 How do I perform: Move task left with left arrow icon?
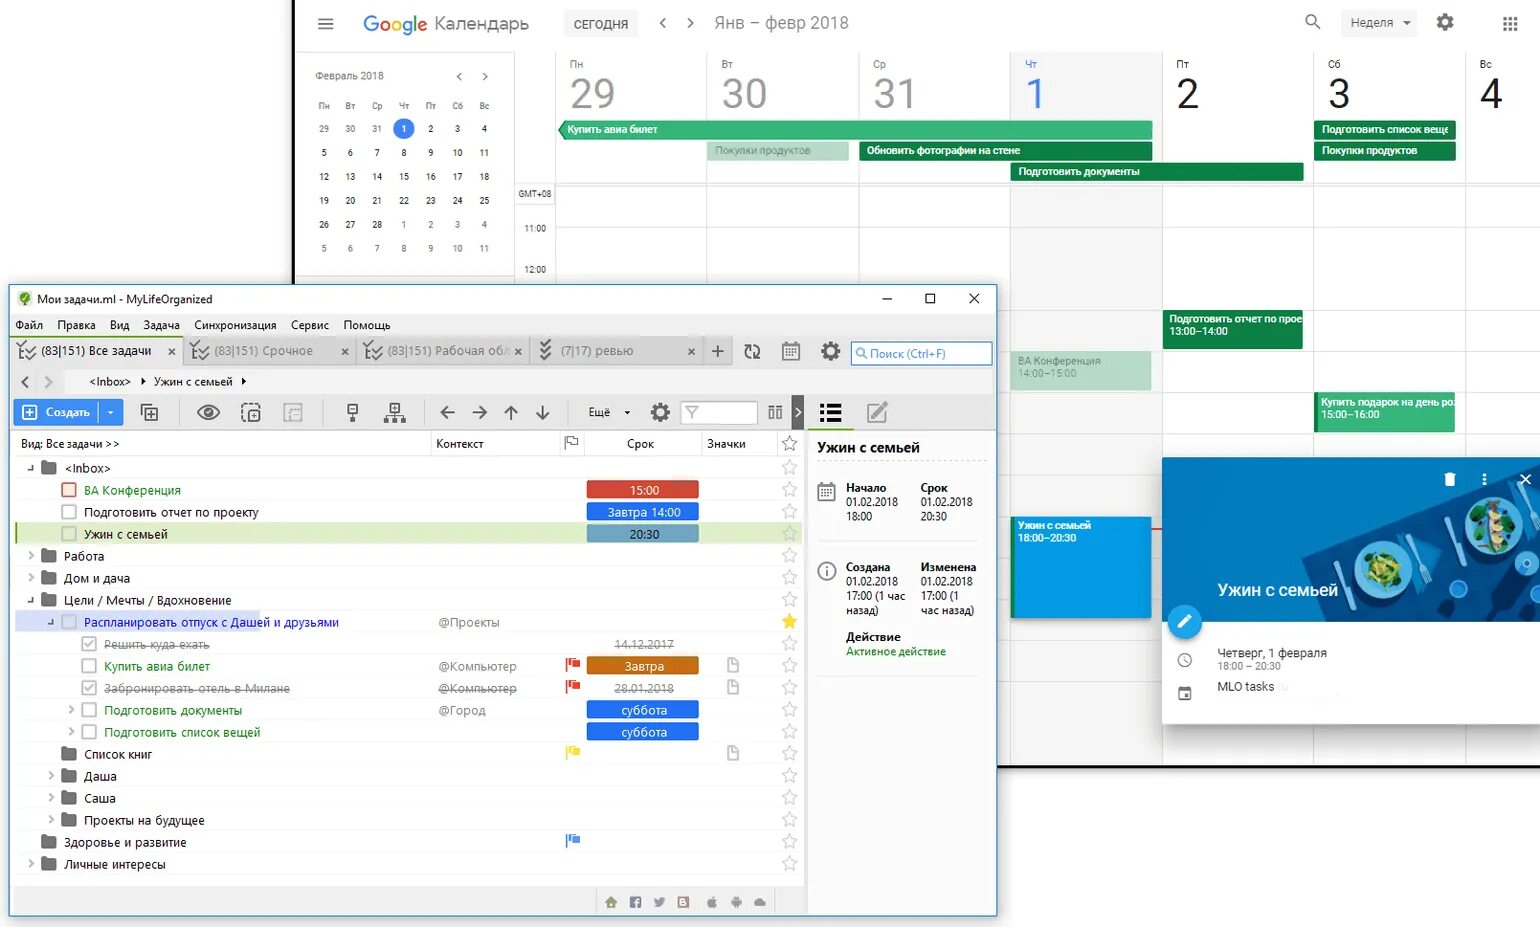click(x=447, y=412)
